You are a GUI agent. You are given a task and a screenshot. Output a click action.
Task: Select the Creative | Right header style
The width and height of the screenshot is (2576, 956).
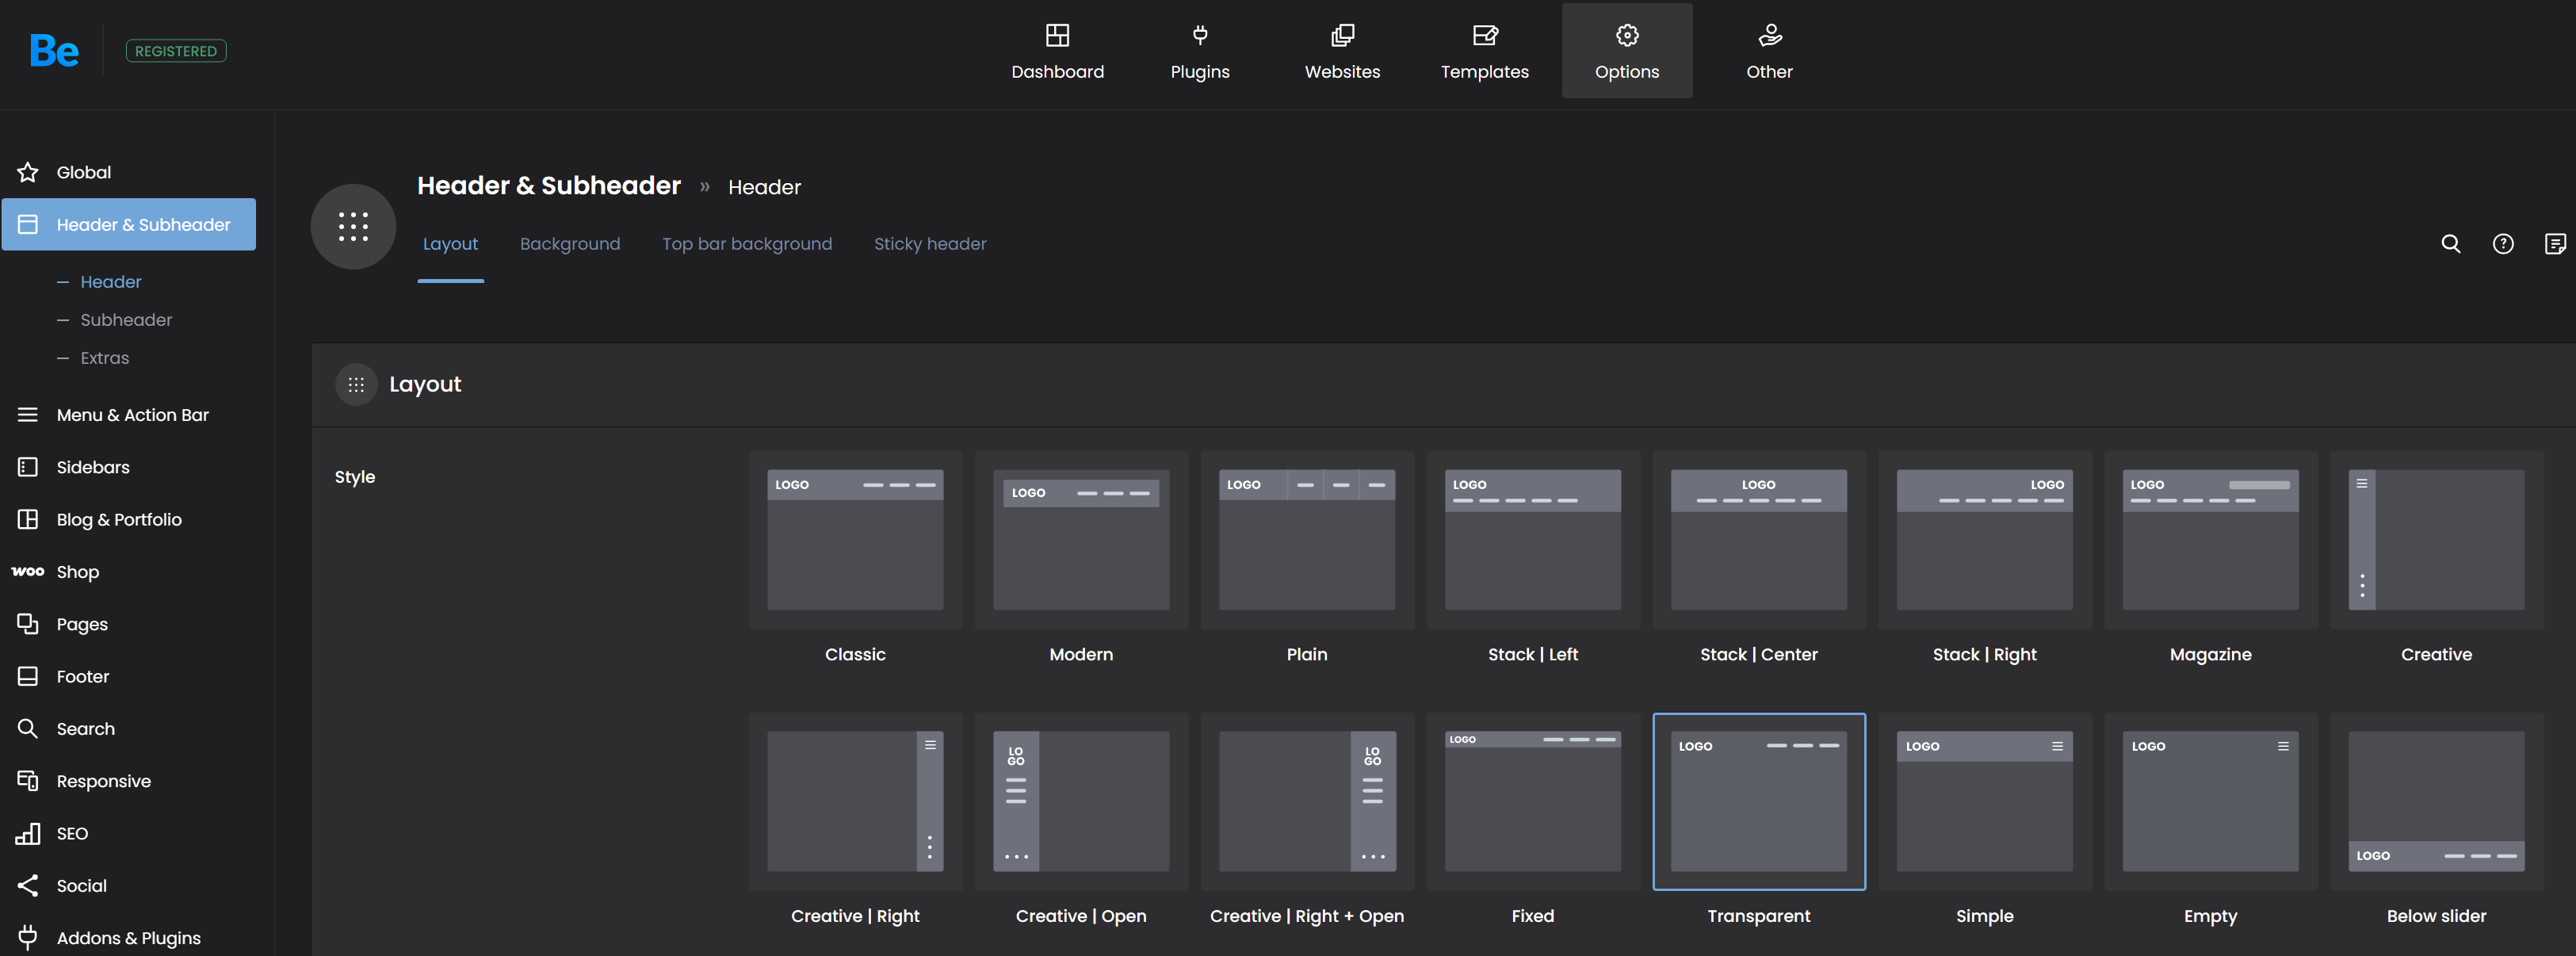point(855,802)
